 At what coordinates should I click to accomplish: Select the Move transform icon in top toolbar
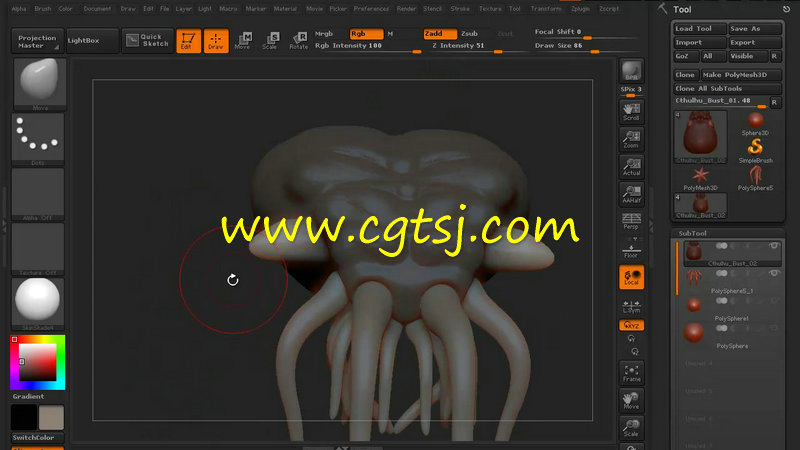tap(243, 41)
